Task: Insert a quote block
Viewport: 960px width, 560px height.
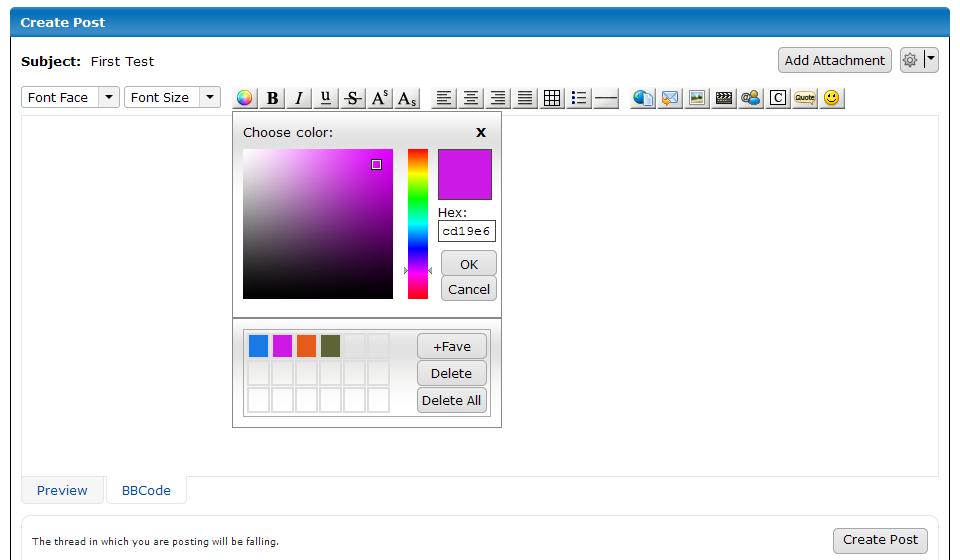Action: (x=805, y=98)
